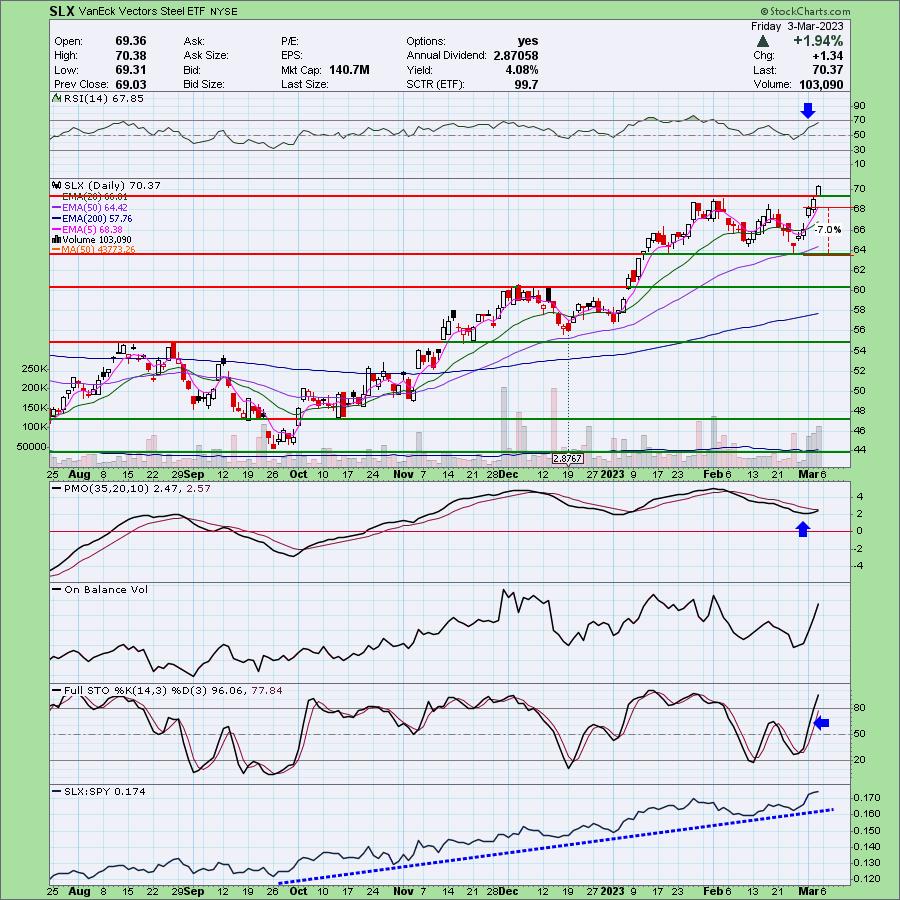
Task: Click the SCTR (ETF) value 99.7
Action: click(526, 84)
